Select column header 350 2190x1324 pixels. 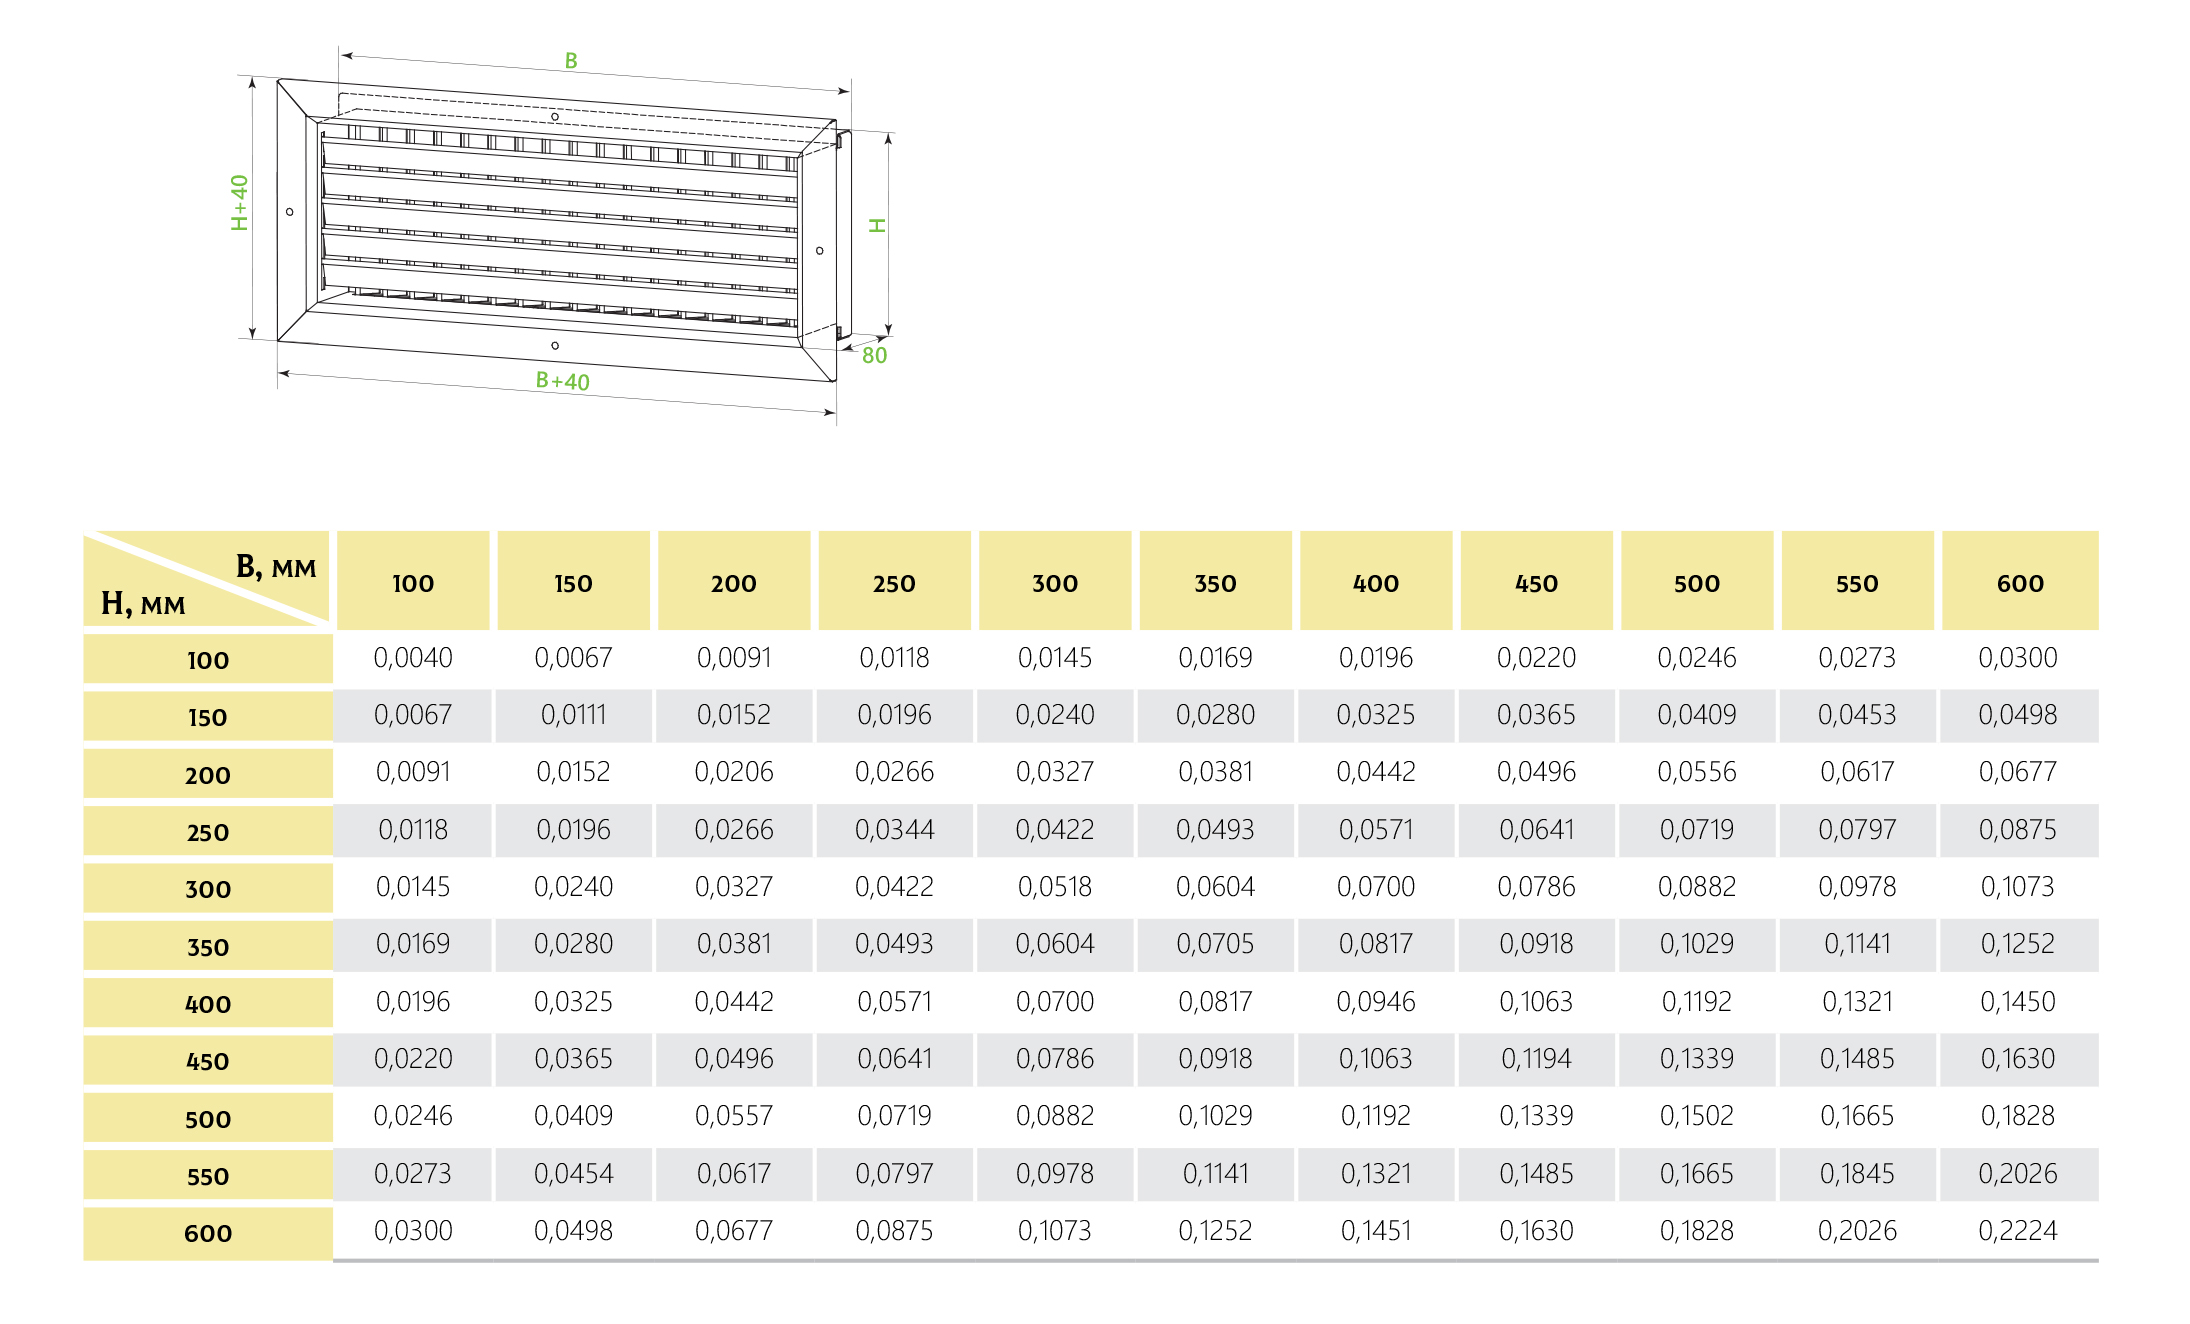pyautogui.click(x=1216, y=581)
